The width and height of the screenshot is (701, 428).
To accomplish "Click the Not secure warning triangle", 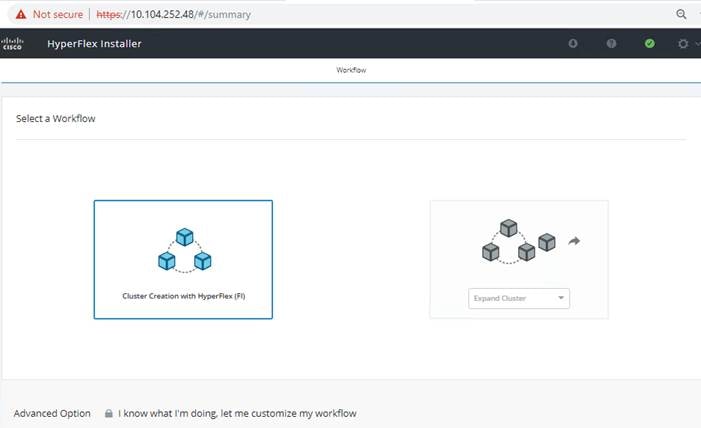I will [21, 14].
